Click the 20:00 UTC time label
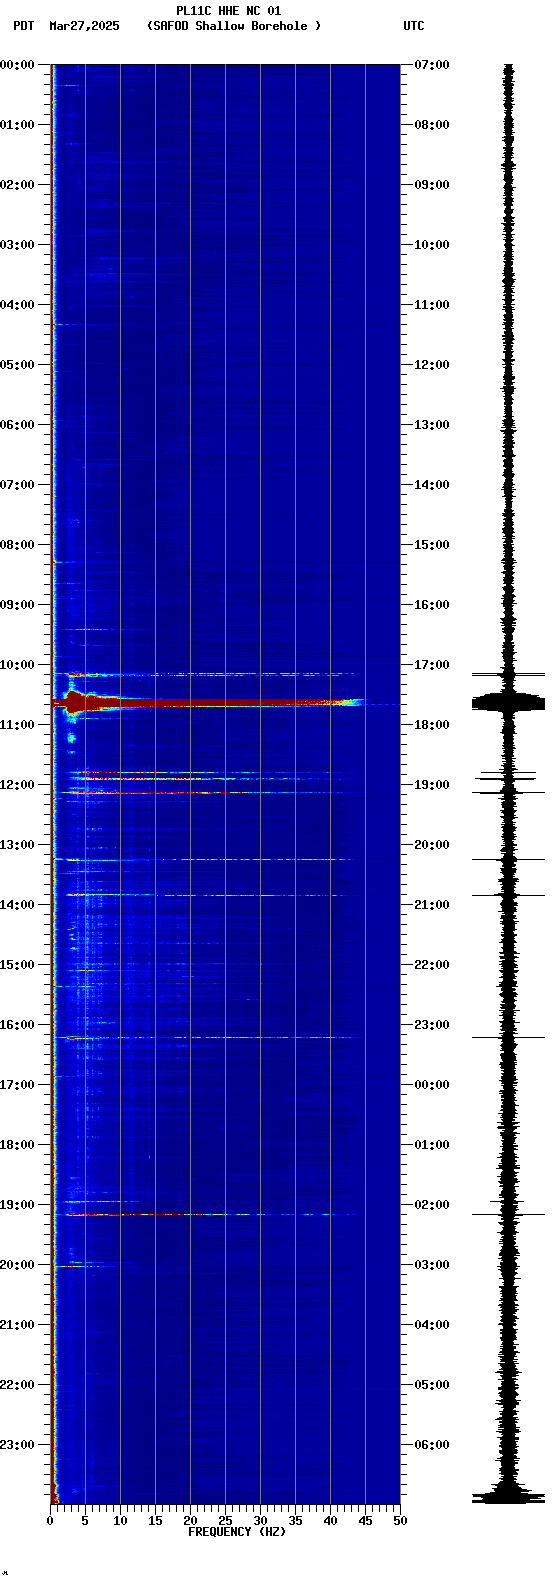This screenshot has height=1584, width=552. (432, 845)
